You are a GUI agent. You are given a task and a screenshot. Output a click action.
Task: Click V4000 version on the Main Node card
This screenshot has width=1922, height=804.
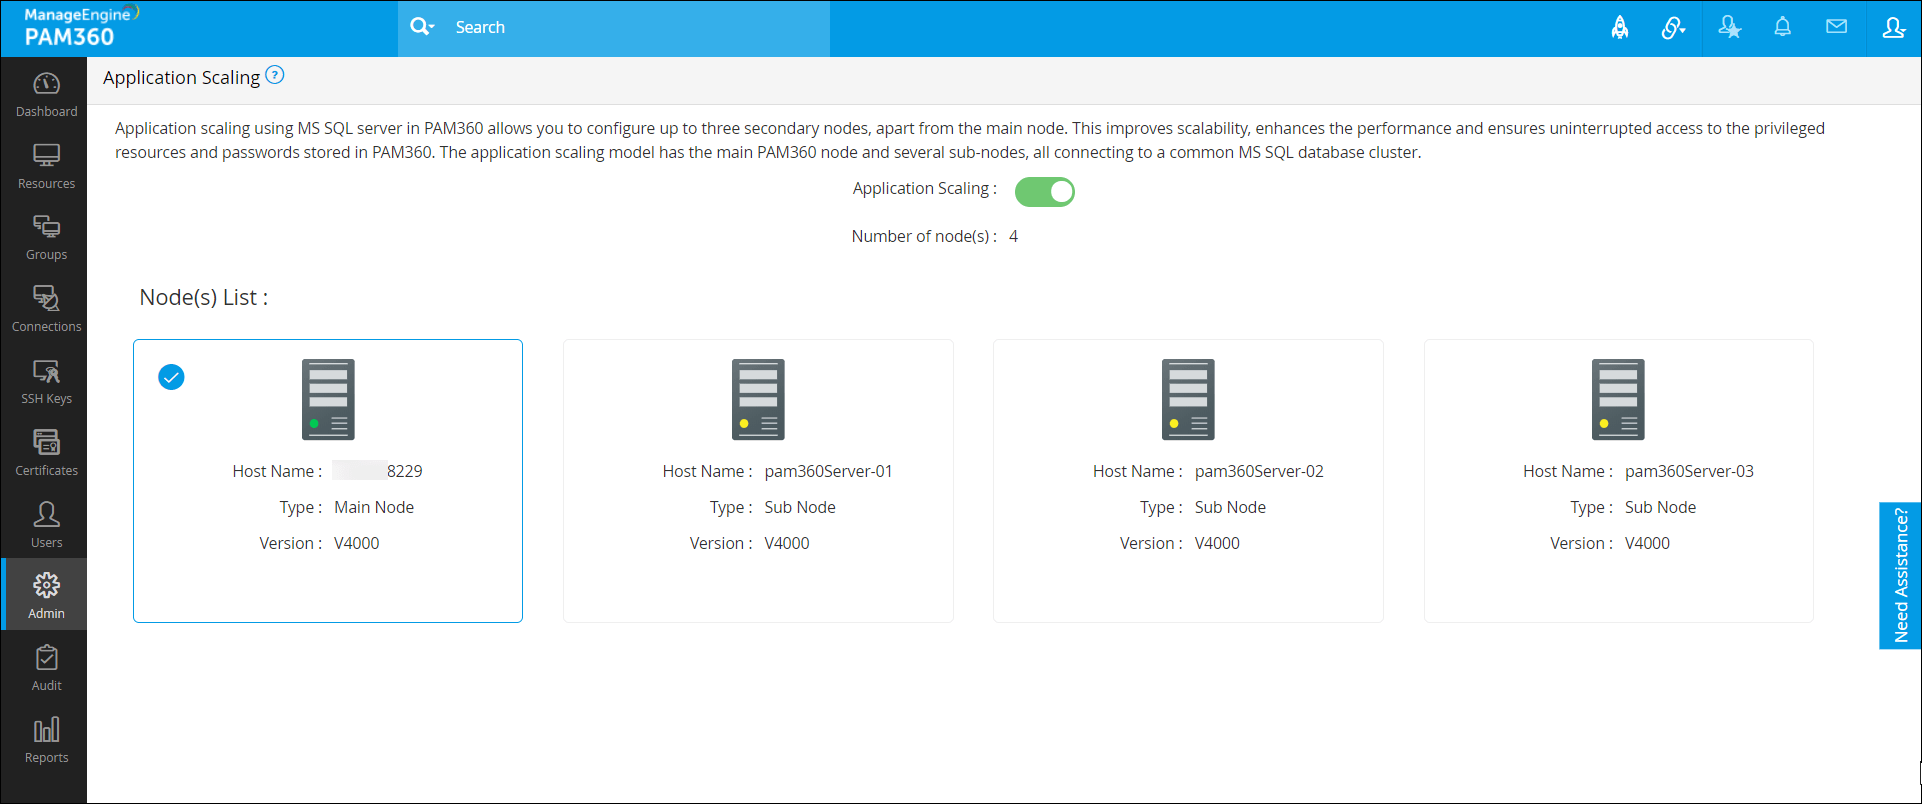(357, 543)
